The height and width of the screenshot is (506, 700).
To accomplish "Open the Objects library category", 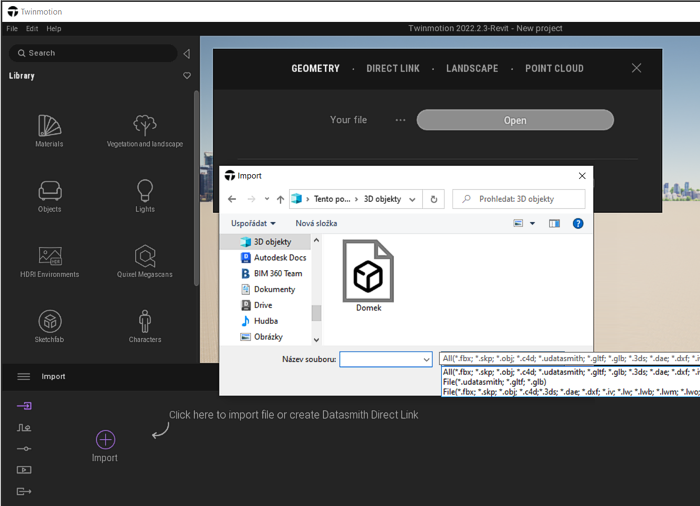I will tap(50, 196).
